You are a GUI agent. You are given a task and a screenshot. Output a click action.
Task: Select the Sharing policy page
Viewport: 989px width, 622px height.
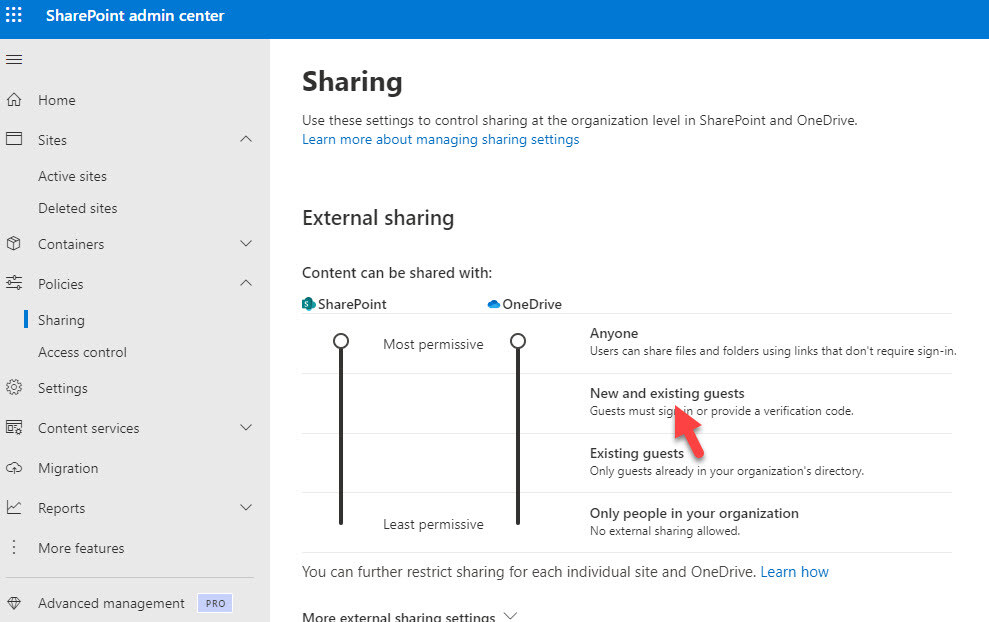tap(61, 320)
